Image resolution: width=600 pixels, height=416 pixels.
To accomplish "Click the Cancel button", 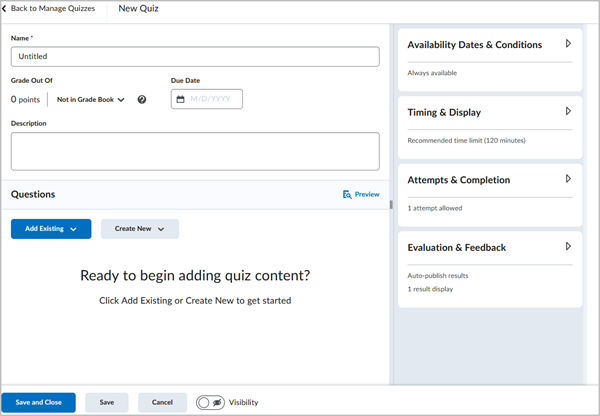I will click(x=162, y=402).
